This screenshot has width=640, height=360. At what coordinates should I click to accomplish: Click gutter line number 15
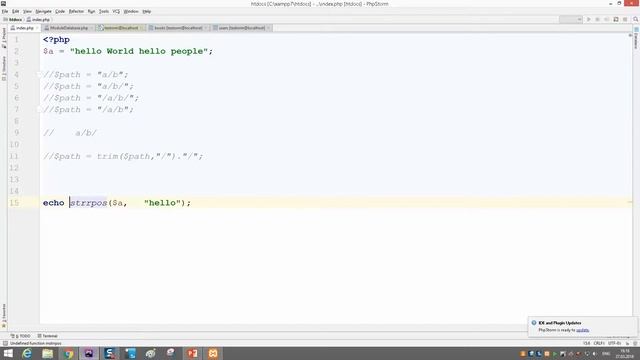point(14,203)
